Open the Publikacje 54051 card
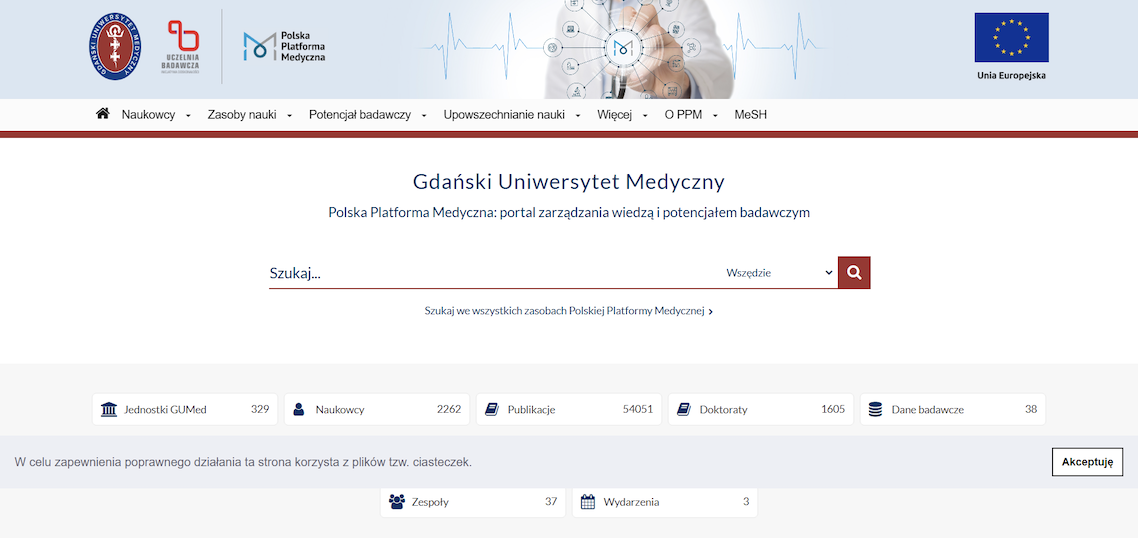Screen dimensions: 1138x538 pos(569,409)
